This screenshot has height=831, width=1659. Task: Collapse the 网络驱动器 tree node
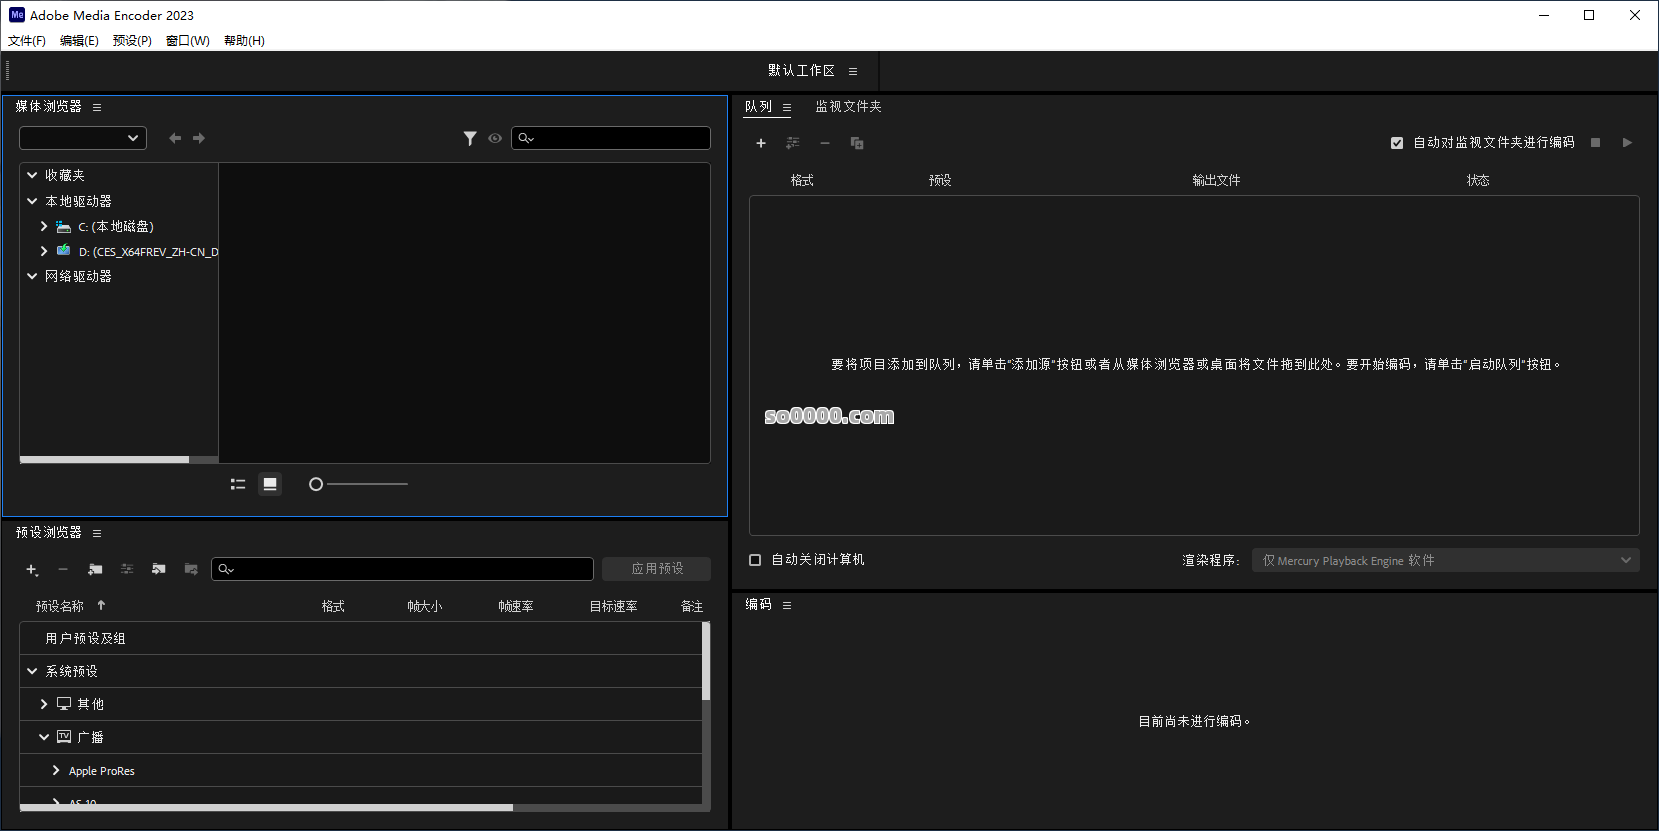[x=32, y=276]
